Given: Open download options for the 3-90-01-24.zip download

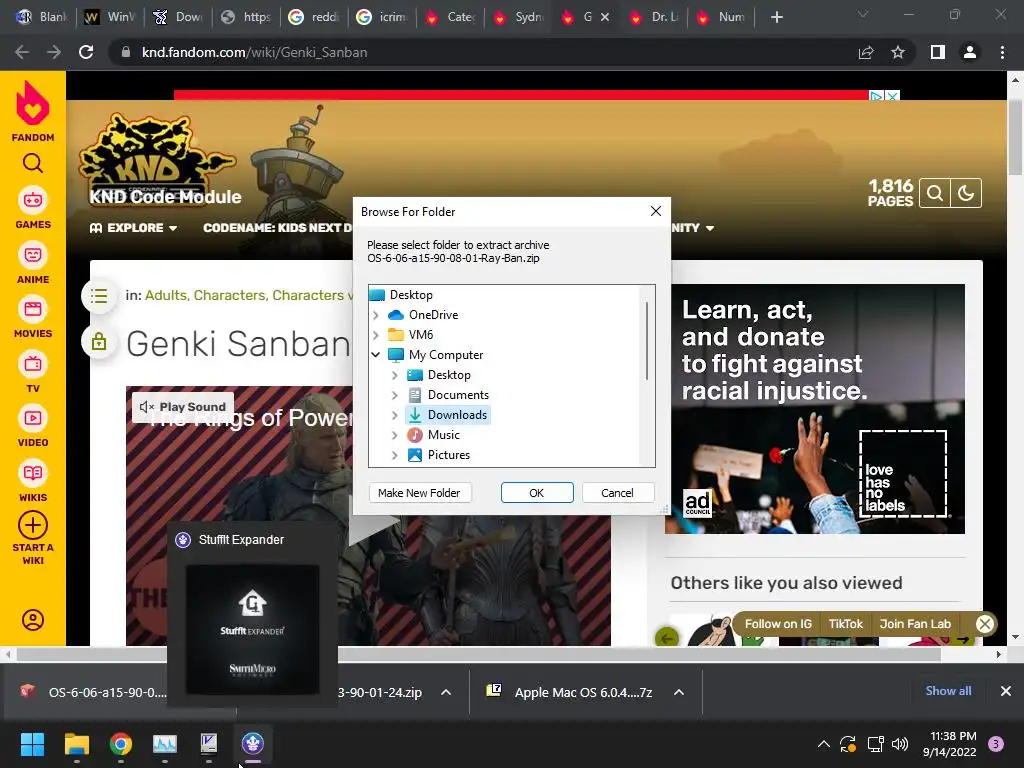Looking at the screenshot, I should click(x=446, y=692).
